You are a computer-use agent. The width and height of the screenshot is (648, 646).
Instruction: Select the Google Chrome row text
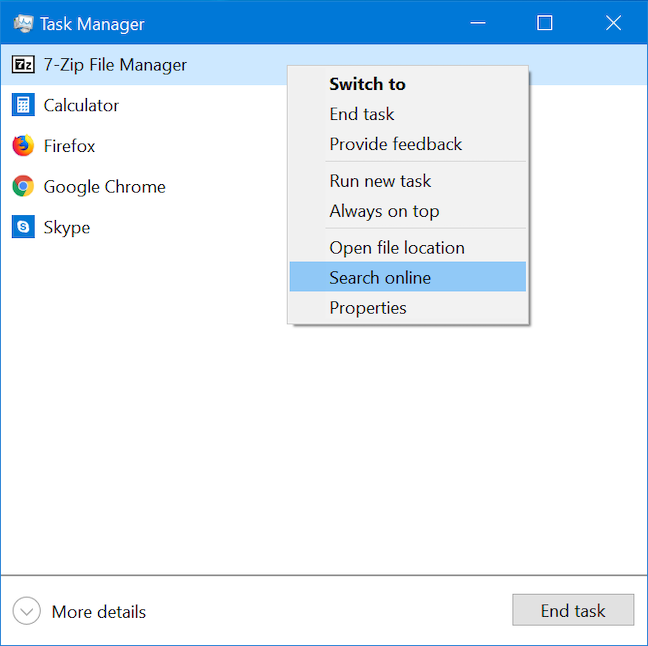point(105,187)
